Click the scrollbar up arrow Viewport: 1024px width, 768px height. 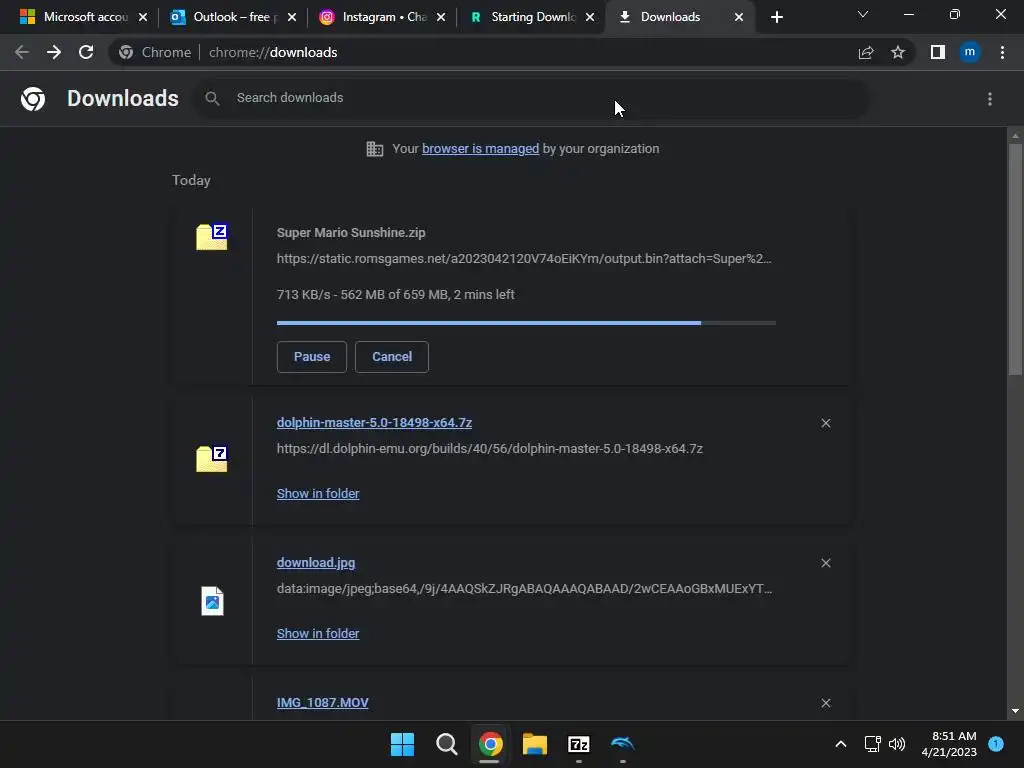coord(1015,136)
